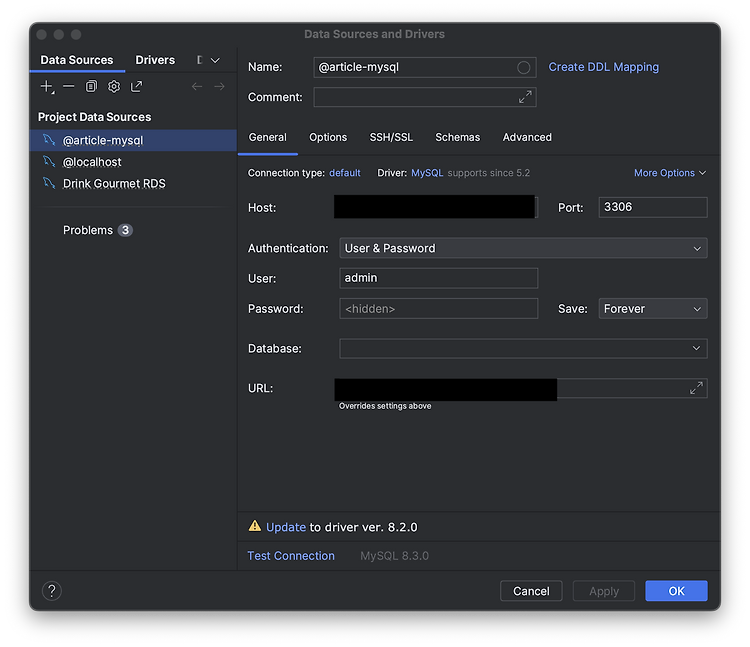Open the Options tab

click(328, 137)
